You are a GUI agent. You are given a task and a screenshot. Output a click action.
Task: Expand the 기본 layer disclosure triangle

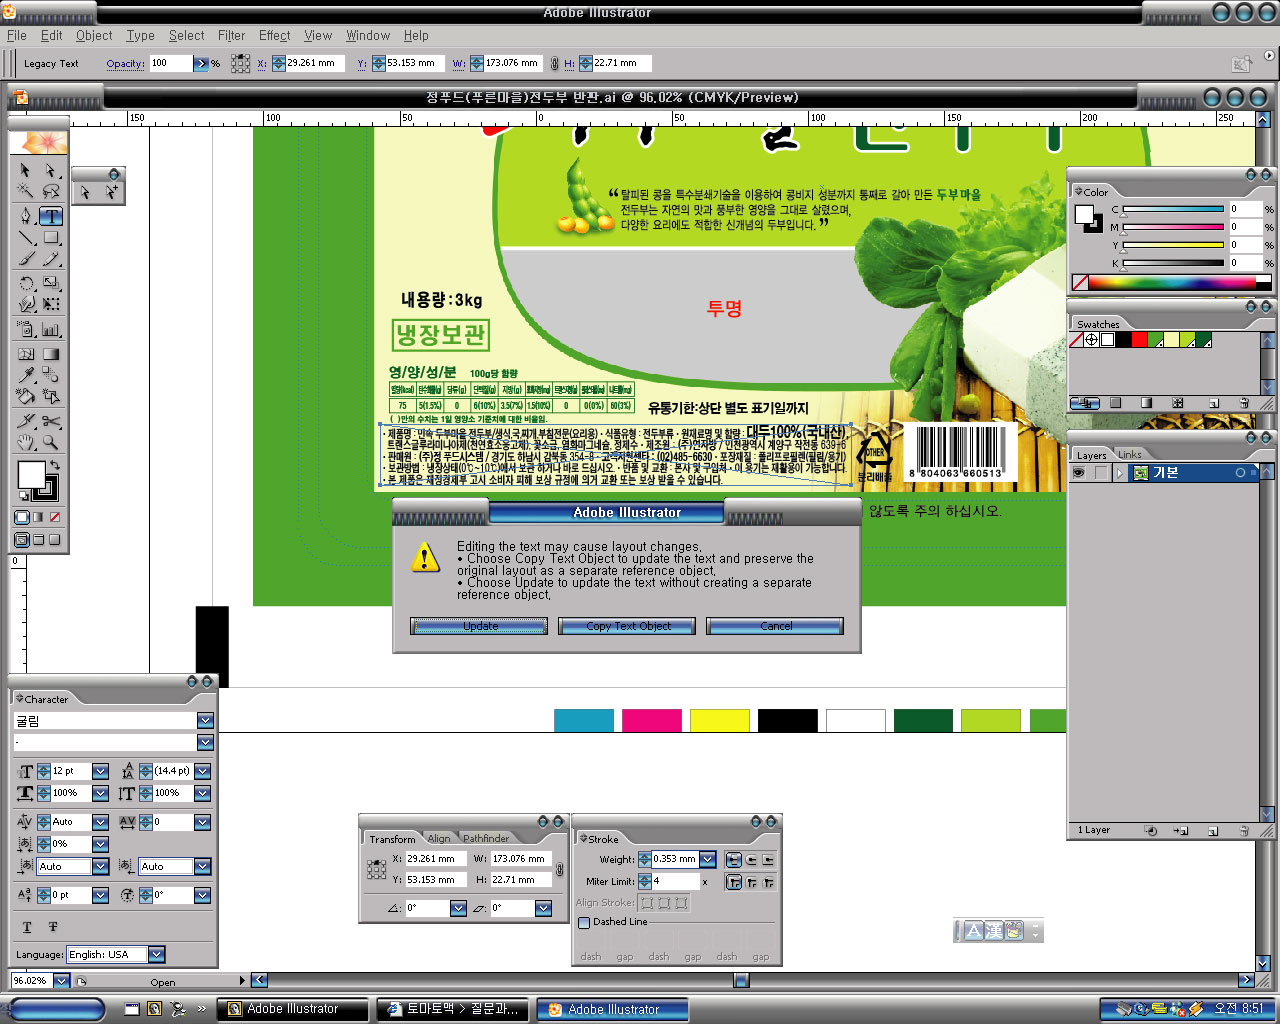point(1120,473)
